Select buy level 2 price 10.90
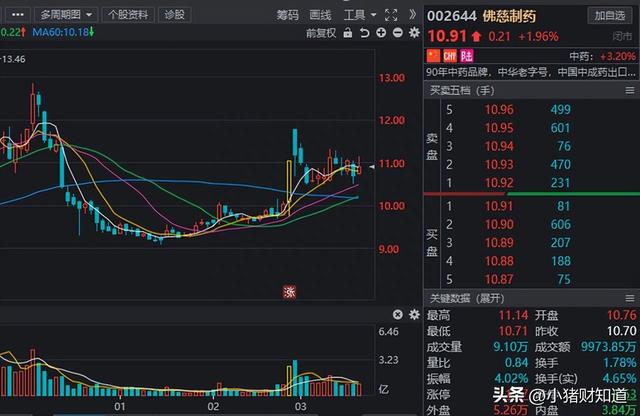 tap(499, 224)
